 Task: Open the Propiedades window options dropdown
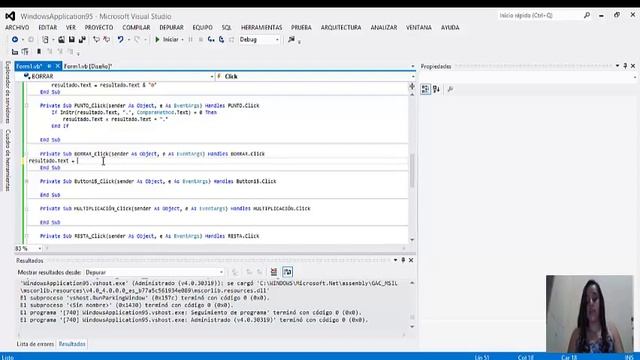pyautogui.click(x=617, y=66)
